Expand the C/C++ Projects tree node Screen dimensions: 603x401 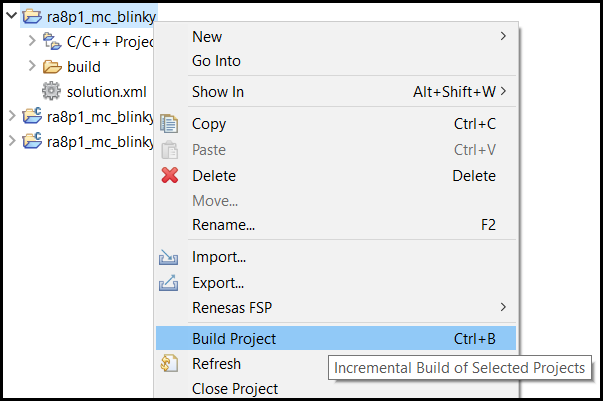(32, 40)
